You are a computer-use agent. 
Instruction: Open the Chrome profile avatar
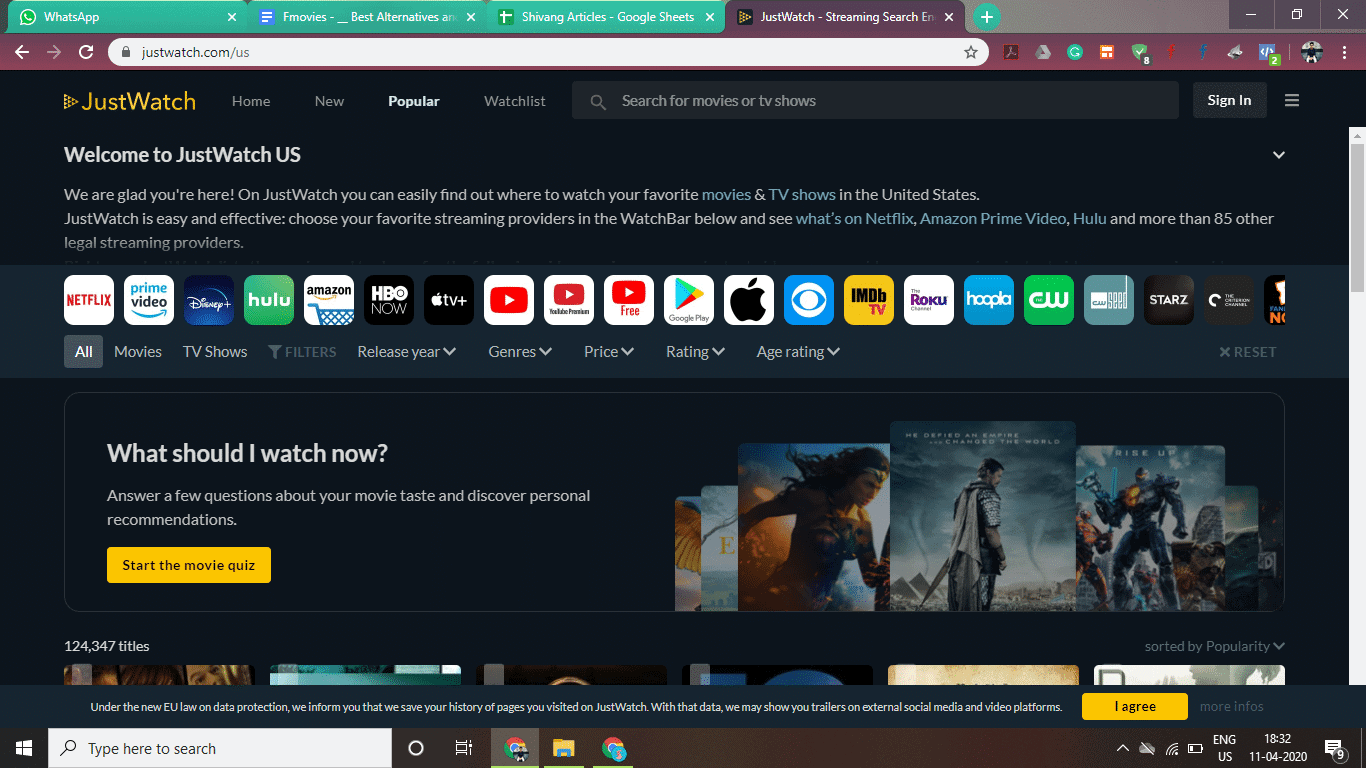1313,52
